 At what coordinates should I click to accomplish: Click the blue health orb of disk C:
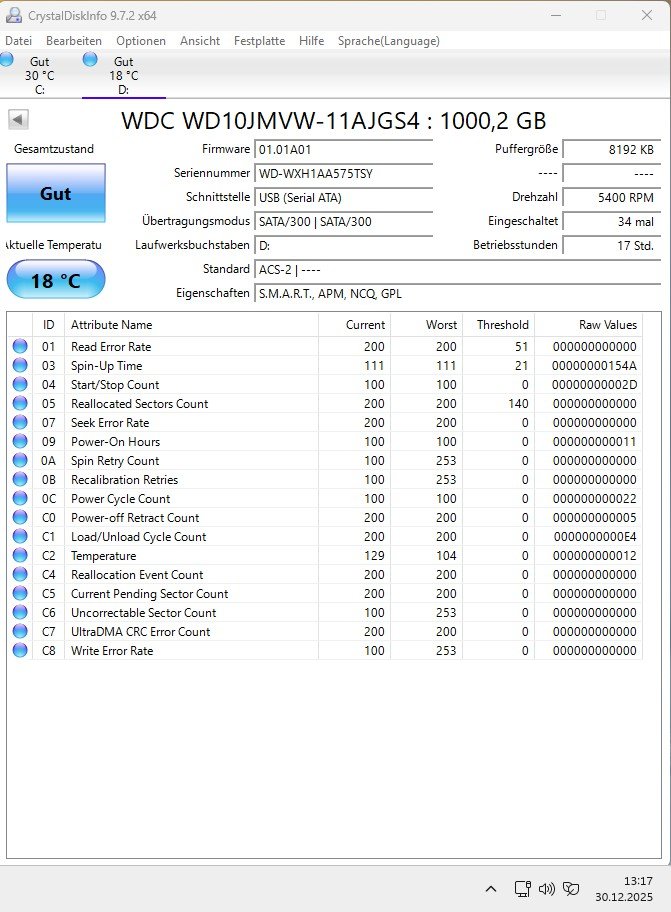[6, 59]
